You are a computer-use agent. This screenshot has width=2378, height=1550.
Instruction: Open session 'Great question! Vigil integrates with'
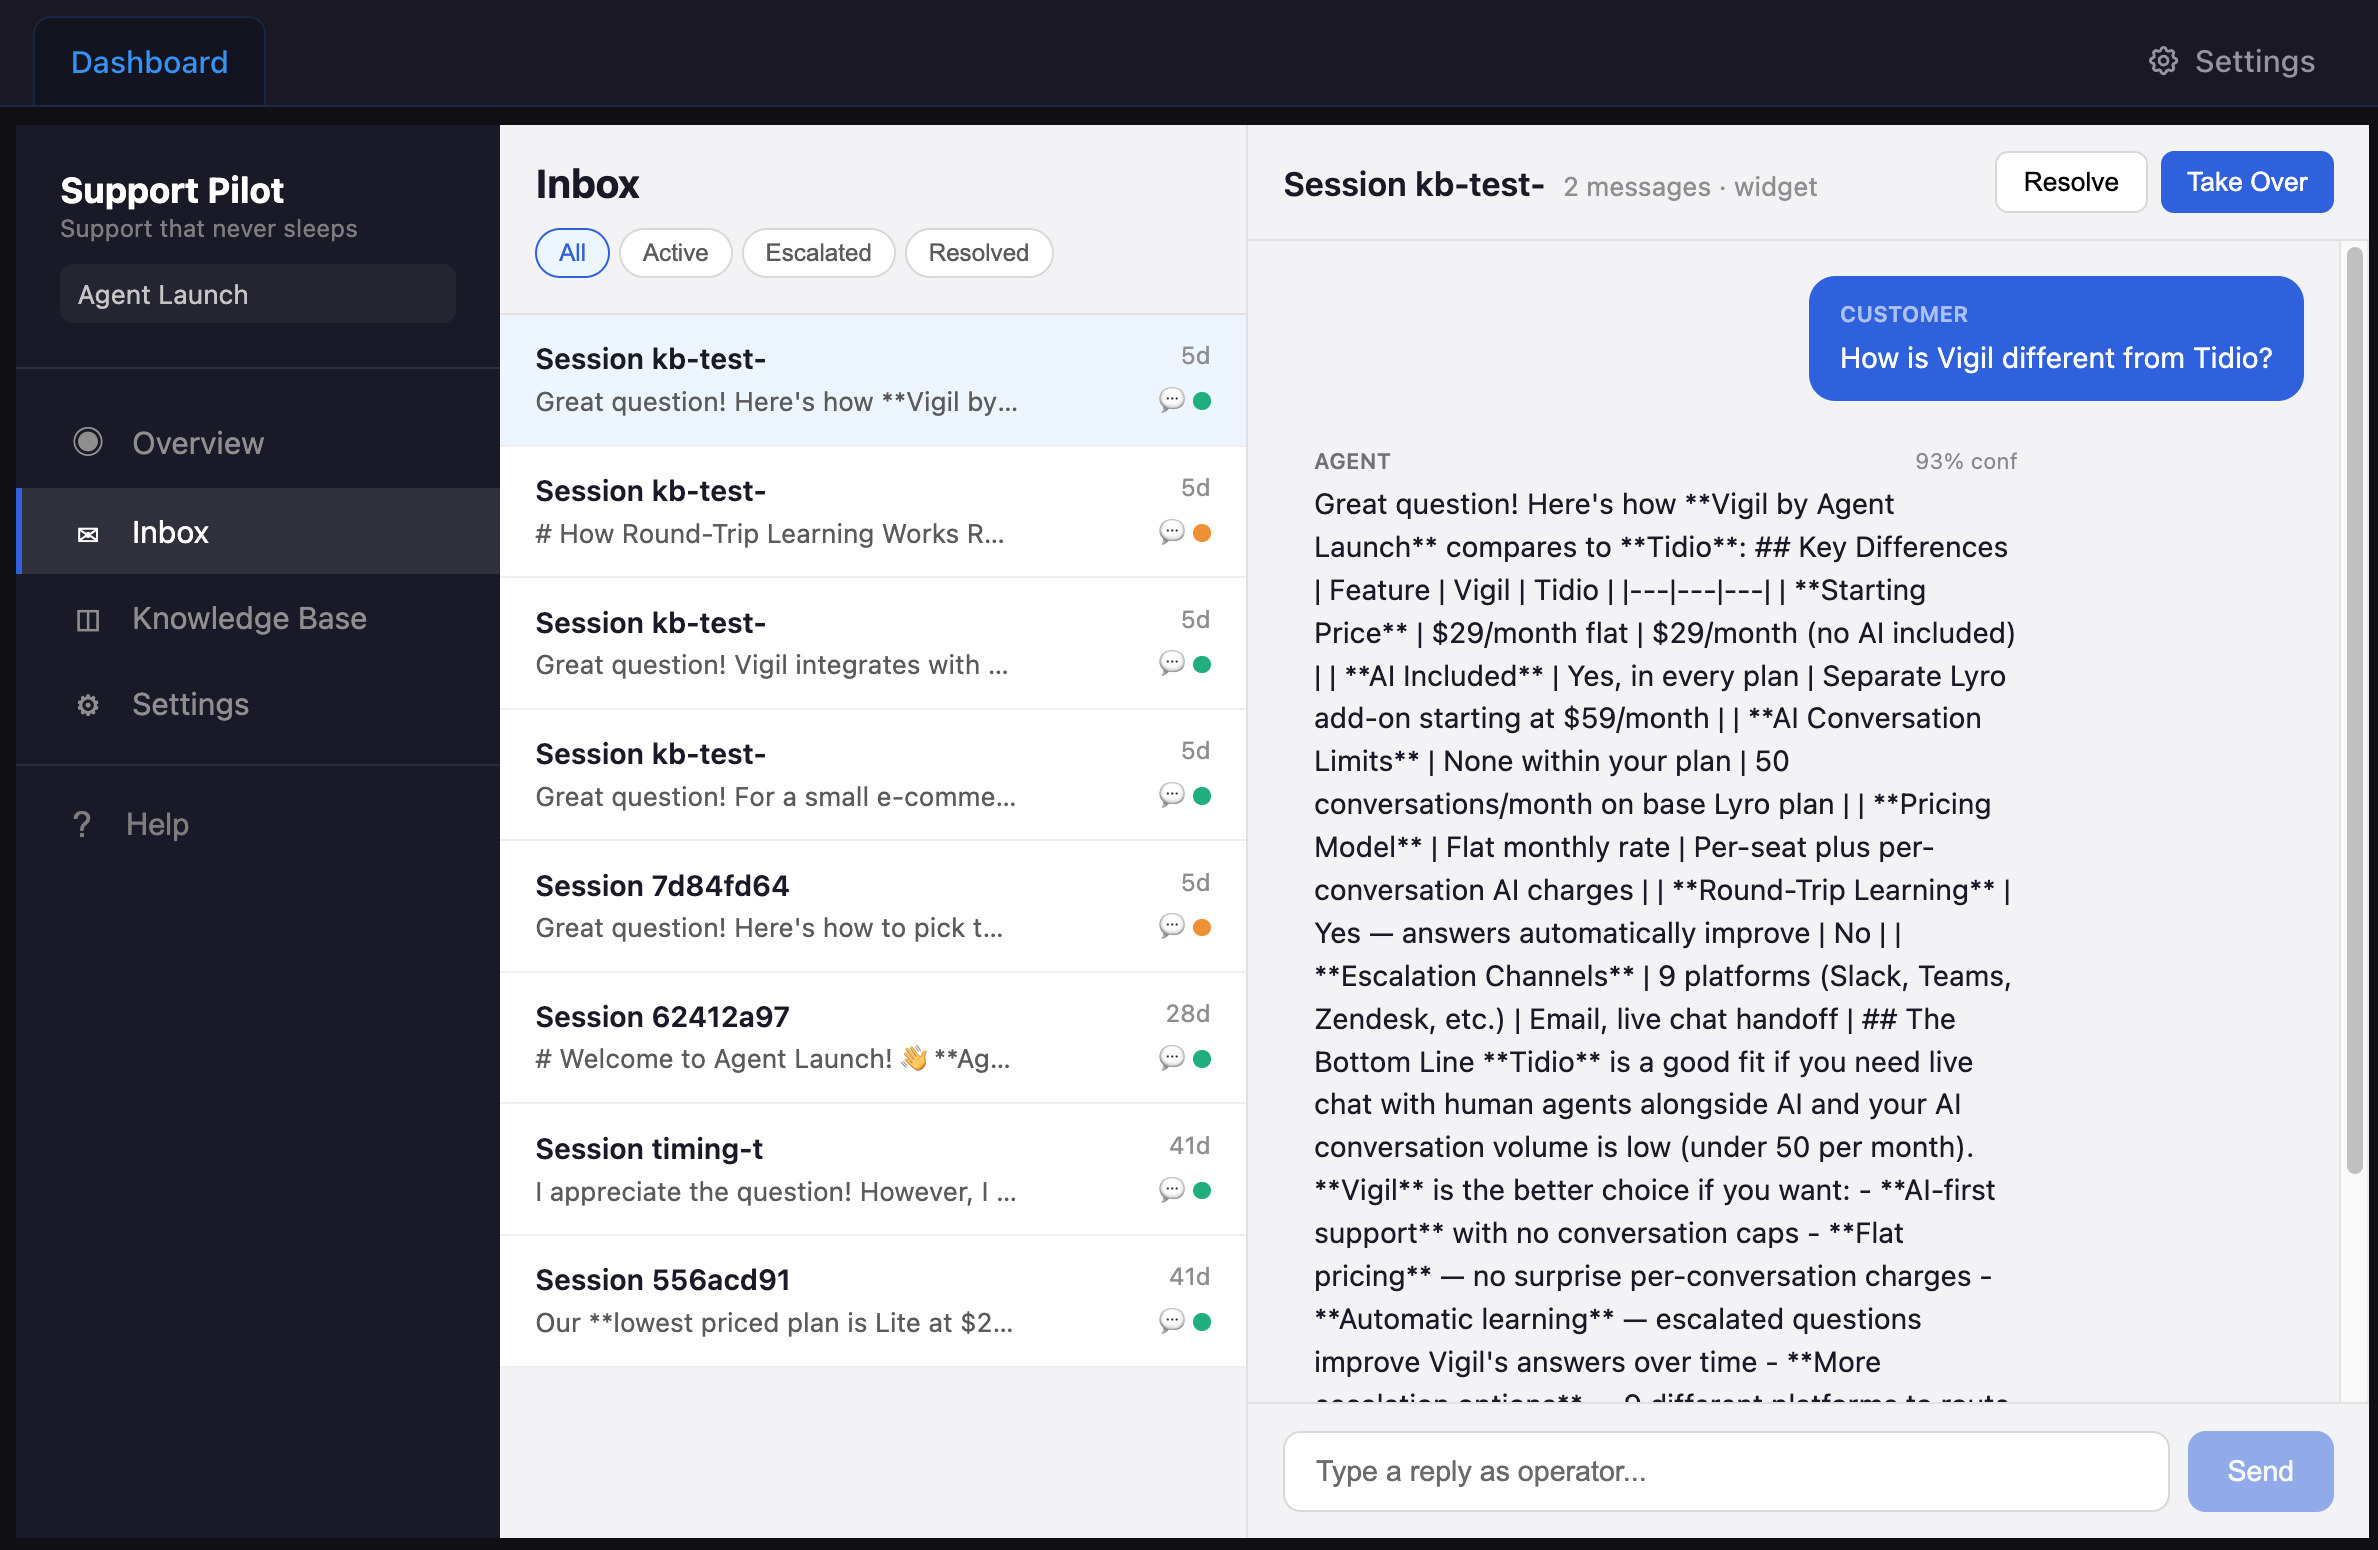873,643
